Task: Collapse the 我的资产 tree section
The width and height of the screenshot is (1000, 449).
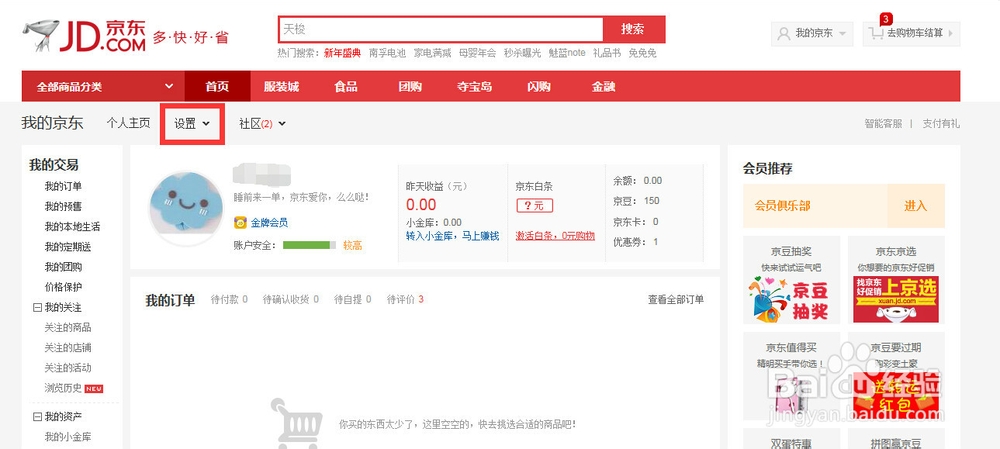Action: tap(37, 417)
